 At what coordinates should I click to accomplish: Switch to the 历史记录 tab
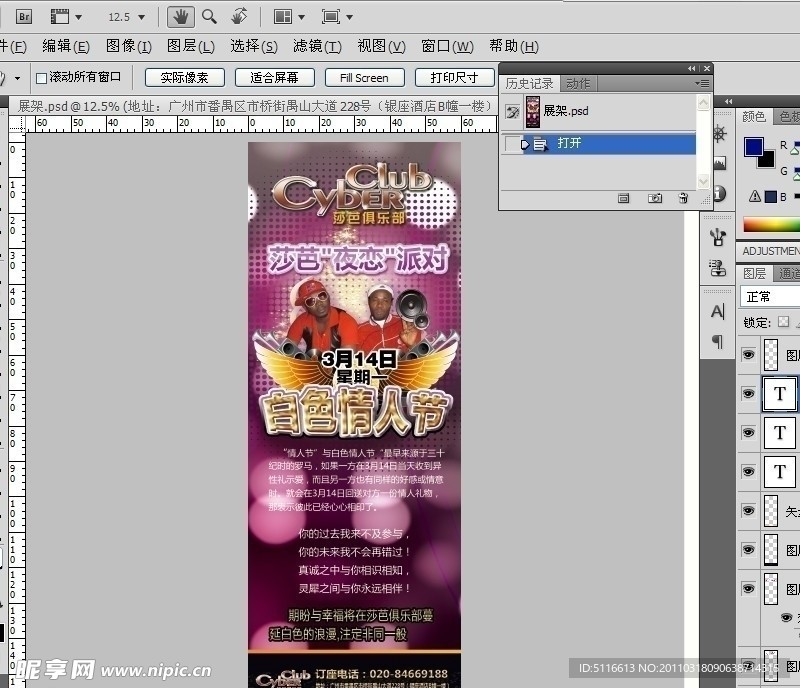(530, 83)
